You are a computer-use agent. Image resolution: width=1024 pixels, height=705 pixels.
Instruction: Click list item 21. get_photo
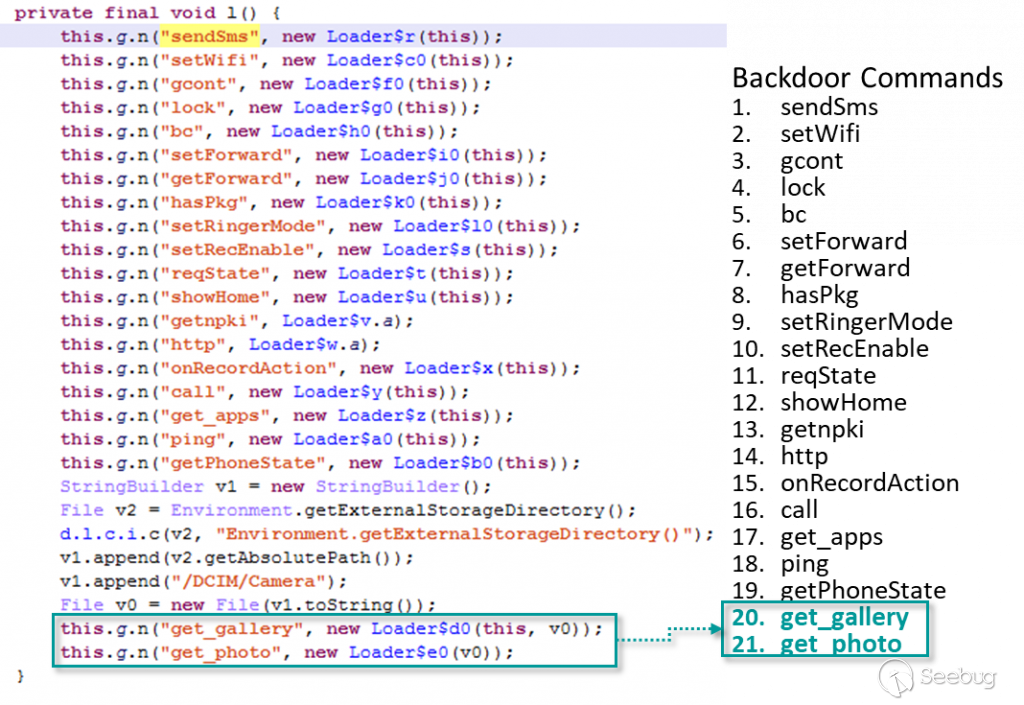click(817, 644)
